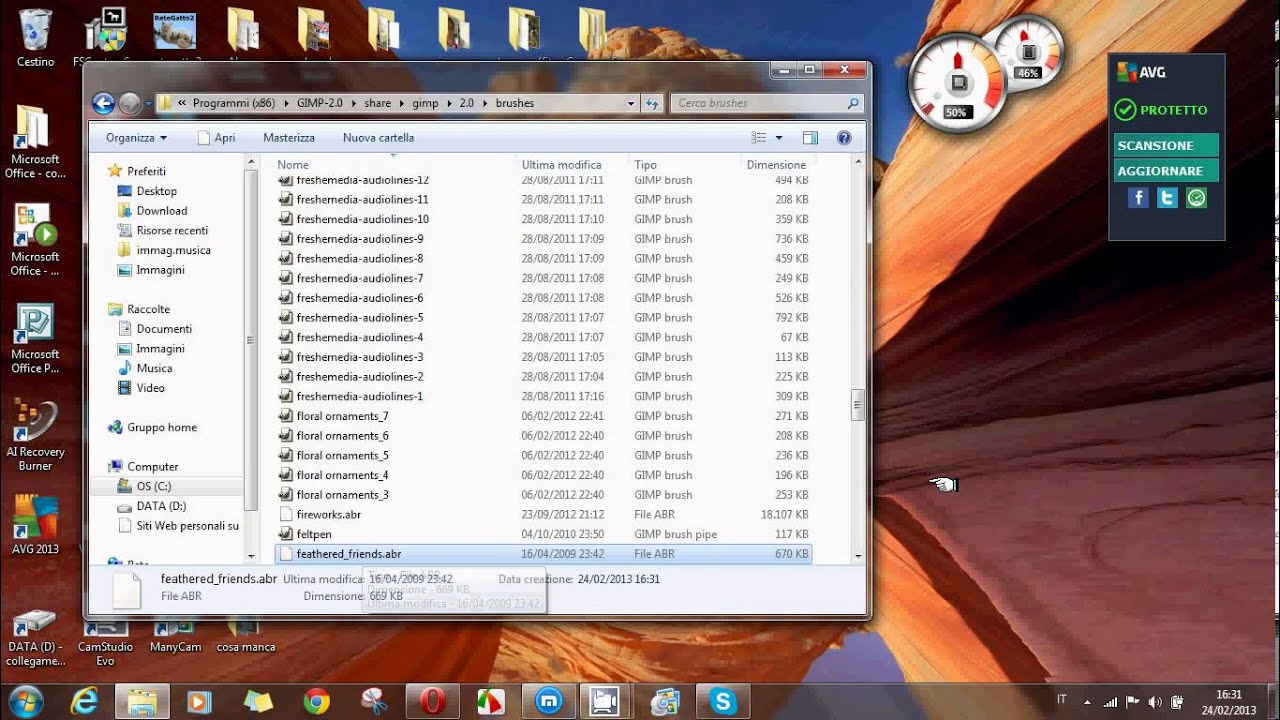The height and width of the screenshot is (720, 1280).
Task: Click the Masterizza toolbar button
Action: [x=289, y=138]
